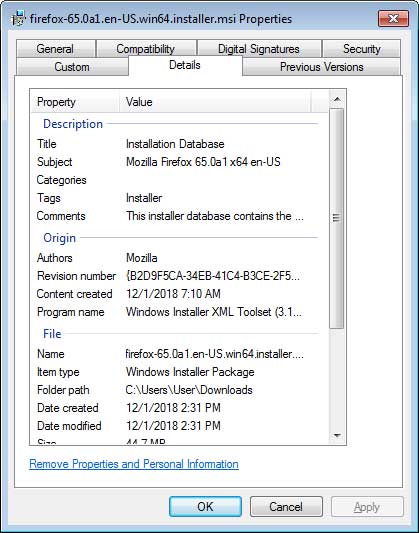Open the Compatibility tab
Screen dimensions: 419x533
pyautogui.click(x=146, y=49)
